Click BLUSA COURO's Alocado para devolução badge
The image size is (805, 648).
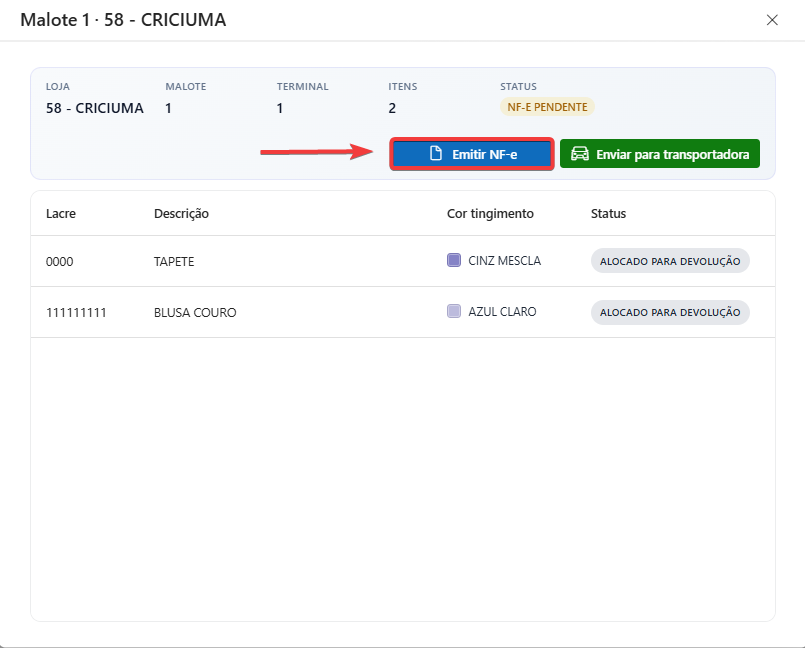click(x=670, y=312)
